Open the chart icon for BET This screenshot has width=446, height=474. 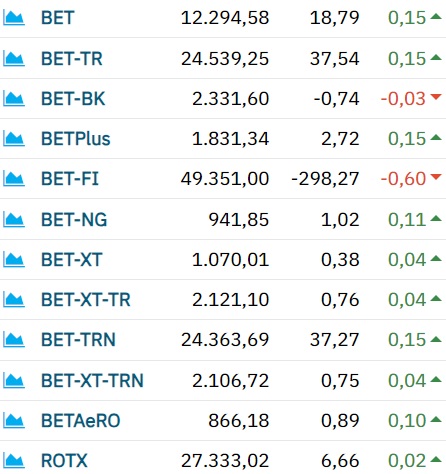tap(14, 18)
